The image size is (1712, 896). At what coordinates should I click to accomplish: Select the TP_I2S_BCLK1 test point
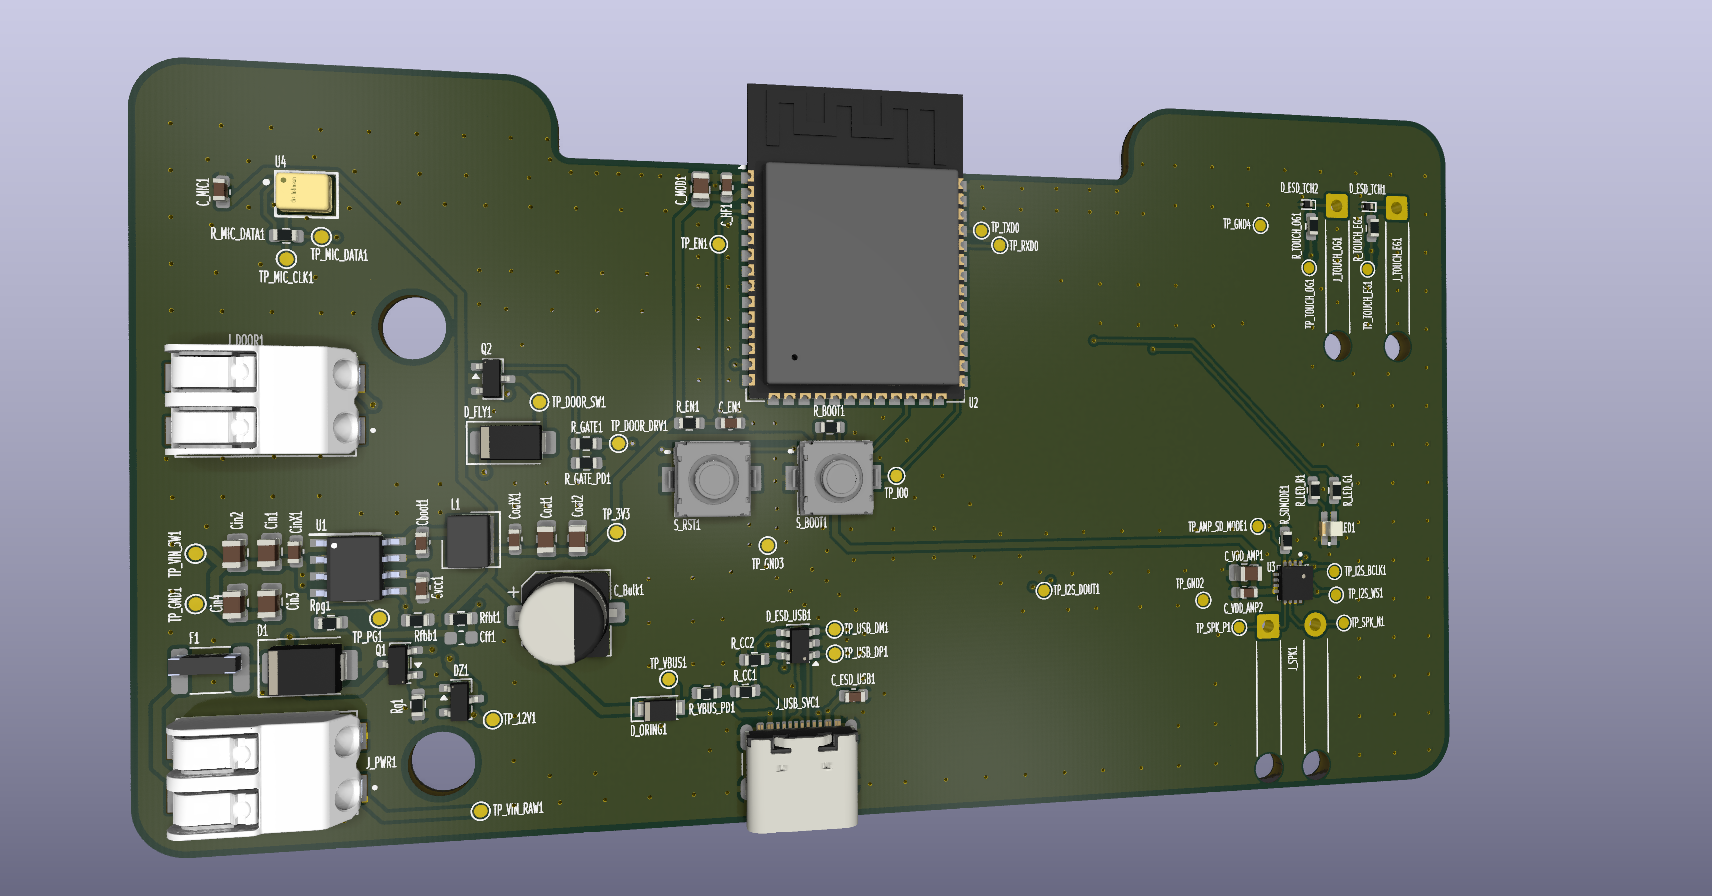(x=1335, y=571)
